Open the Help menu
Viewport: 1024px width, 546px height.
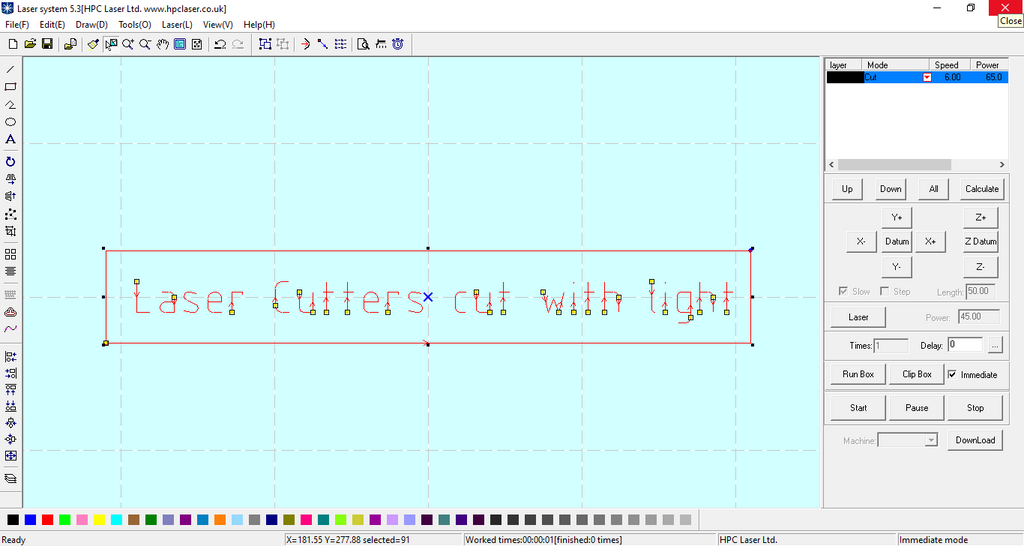(x=259, y=25)
